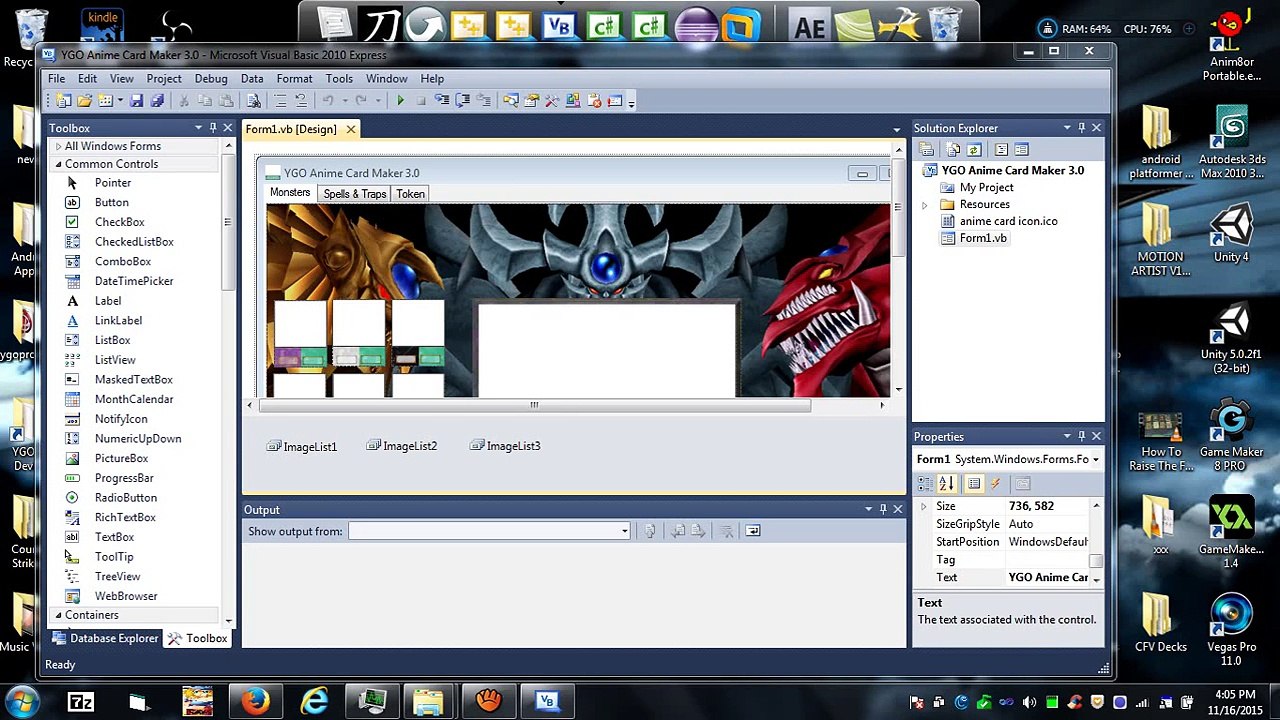Image resolution: width=1280 pixels, height=720 pixels.
Task: Toggle word wrap icon in Output panel
Action: [x=753, y=531]
